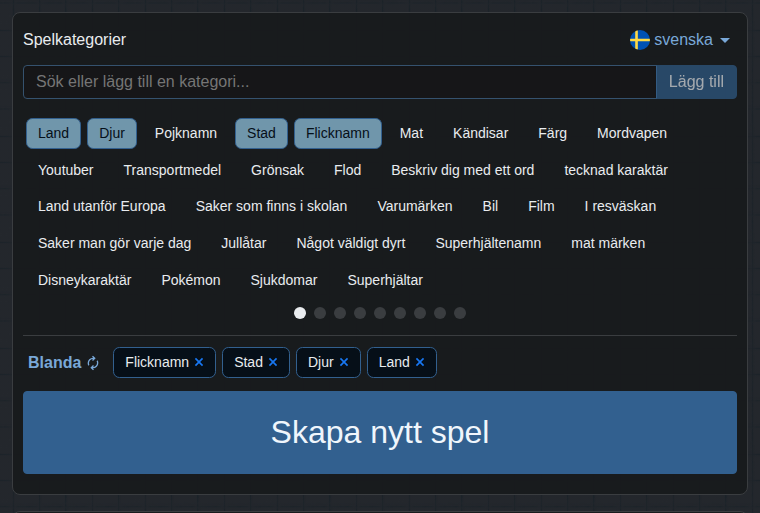Image resolution: width=760 pixels, height=513 pixels.
Task: Select the Superhjältenamn category
Action: point(488,243)
